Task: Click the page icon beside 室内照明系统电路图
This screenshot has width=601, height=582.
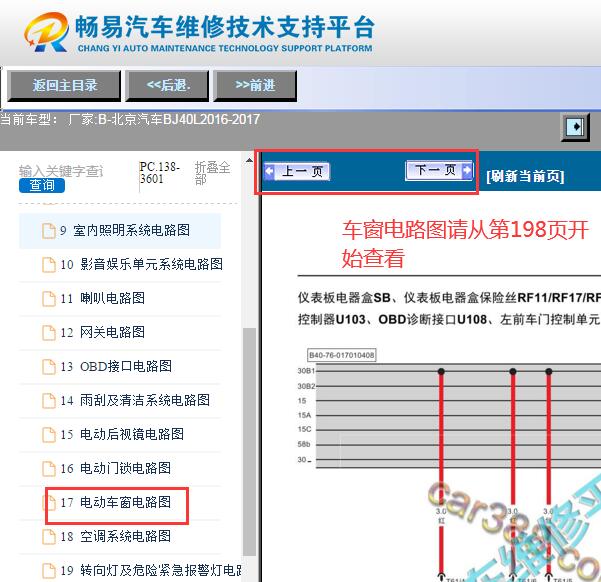Action: click(49, 230)
